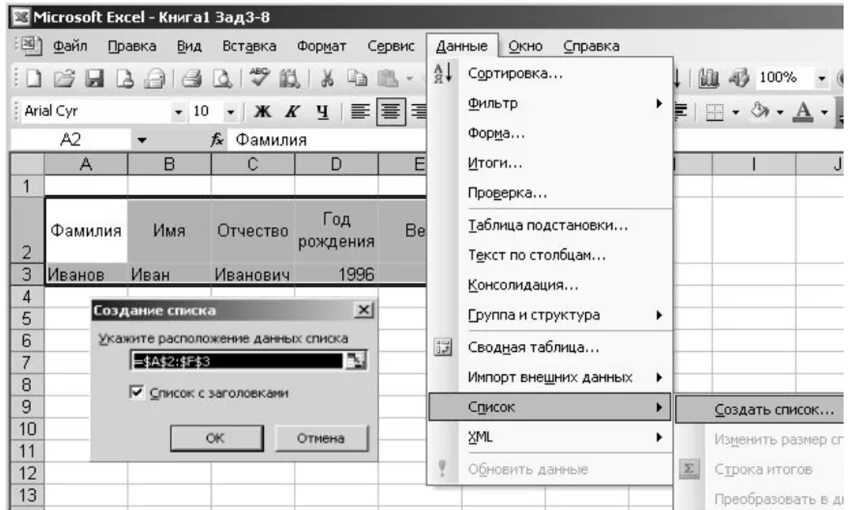The image size is (854, 510).
Task: Click the New document icon
Action: [x=34, y=78]
